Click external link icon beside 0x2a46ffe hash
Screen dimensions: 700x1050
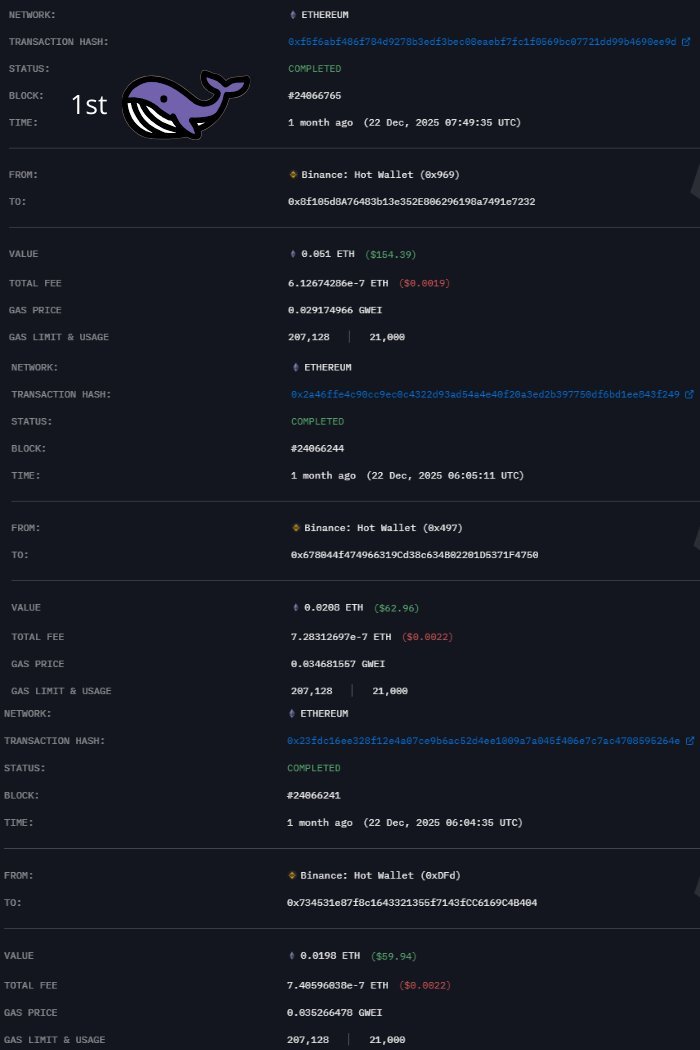(x=689, y=395)
